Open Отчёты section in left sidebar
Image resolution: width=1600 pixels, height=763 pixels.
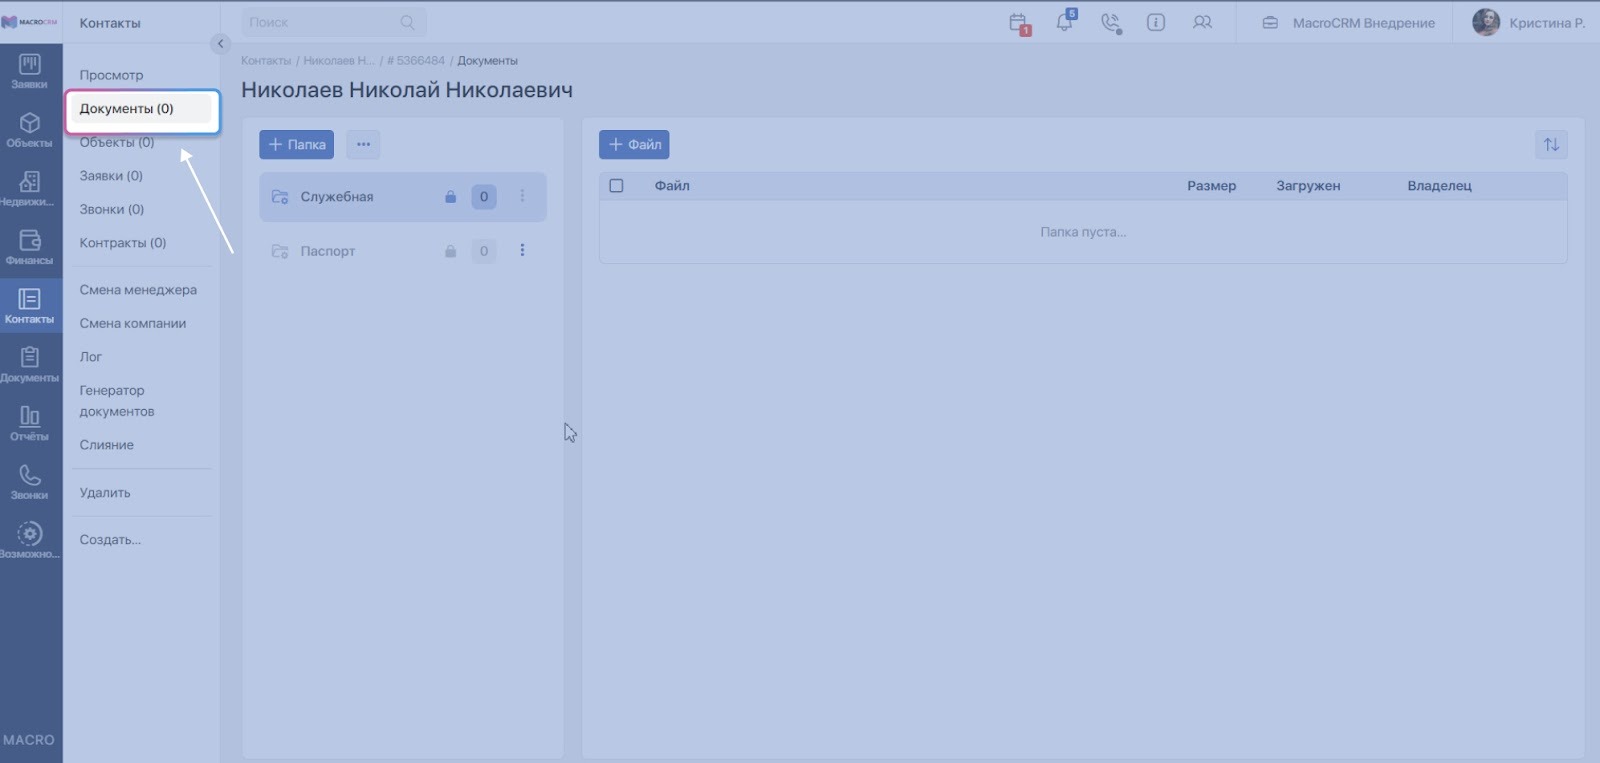coord(30,422)
